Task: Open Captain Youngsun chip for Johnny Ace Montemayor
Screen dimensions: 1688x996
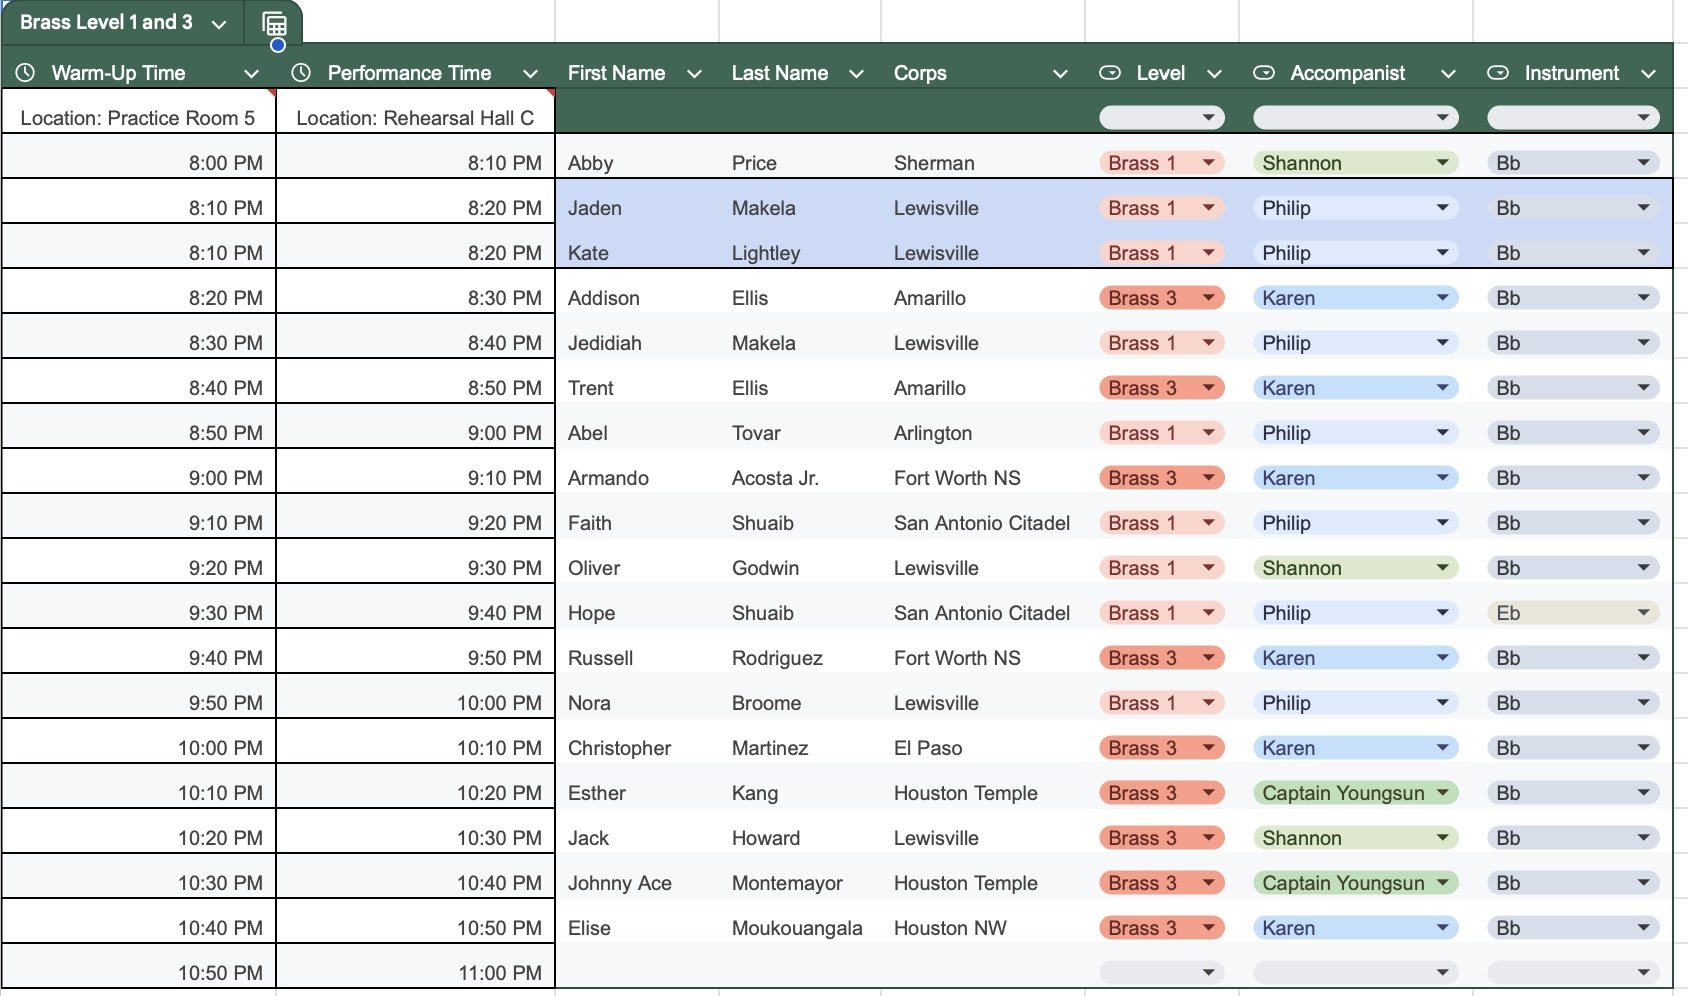Action: (x=1356, y=883)
